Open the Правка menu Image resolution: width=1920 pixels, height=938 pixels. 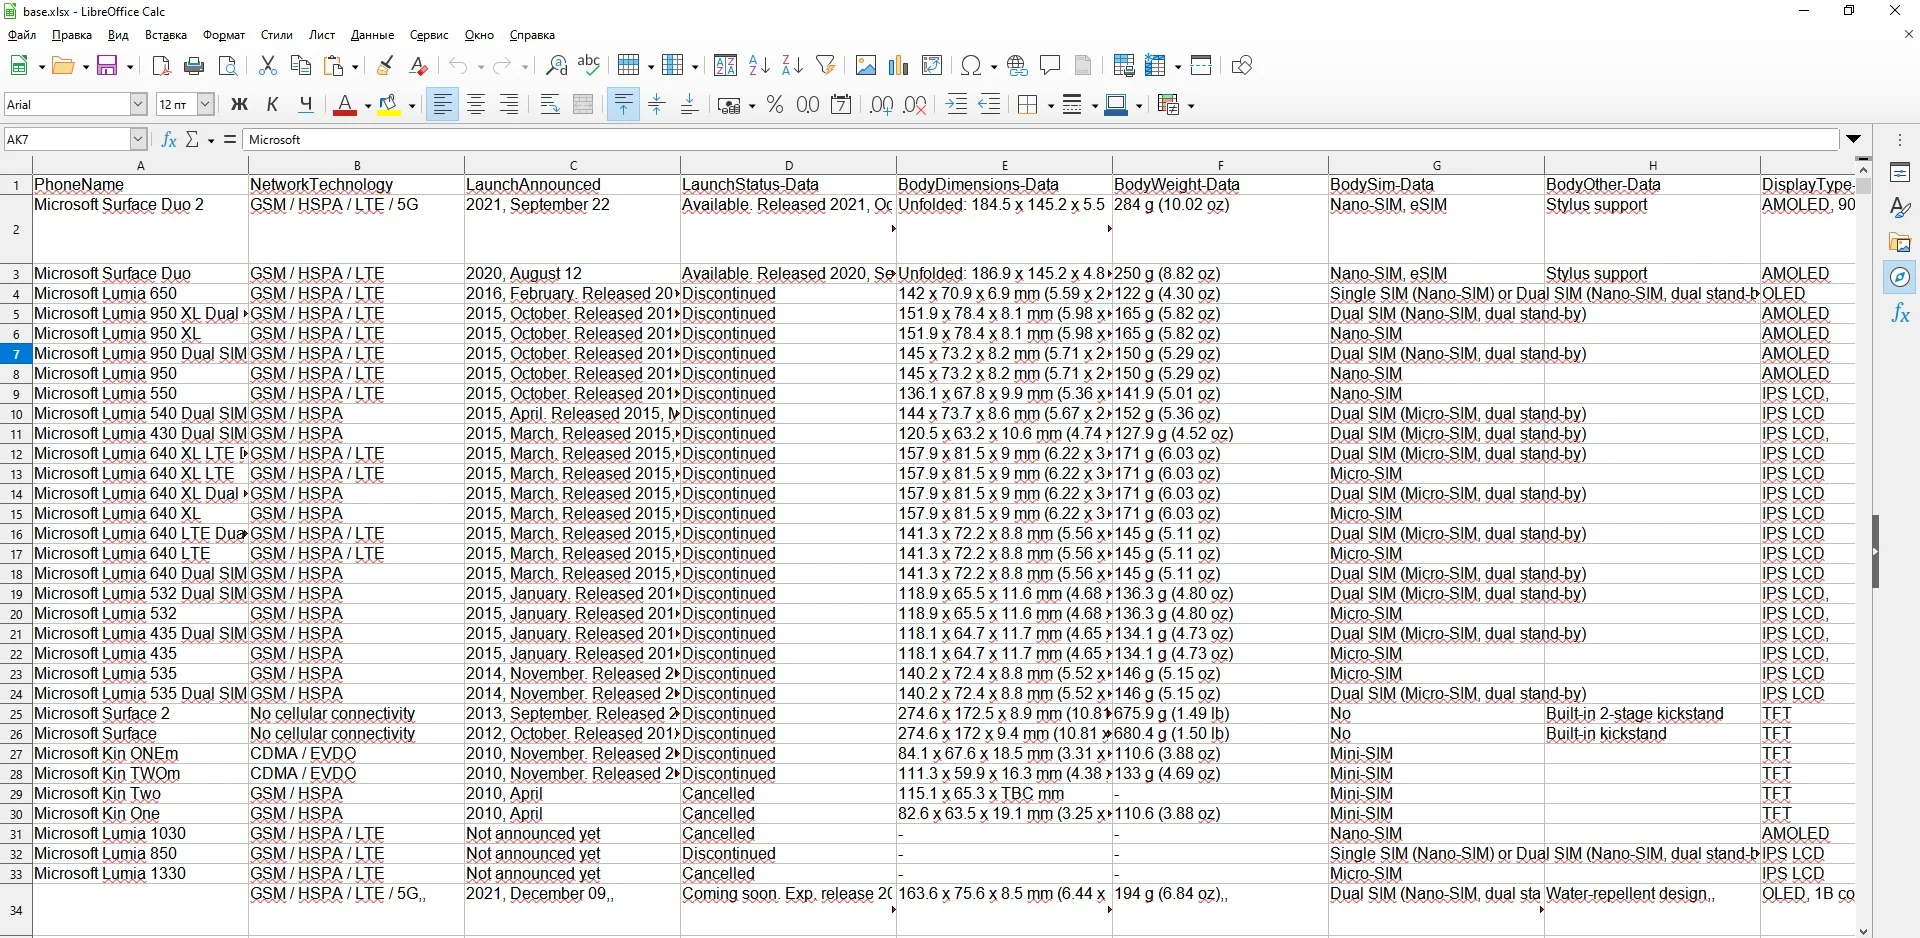(x=72, y=35)
